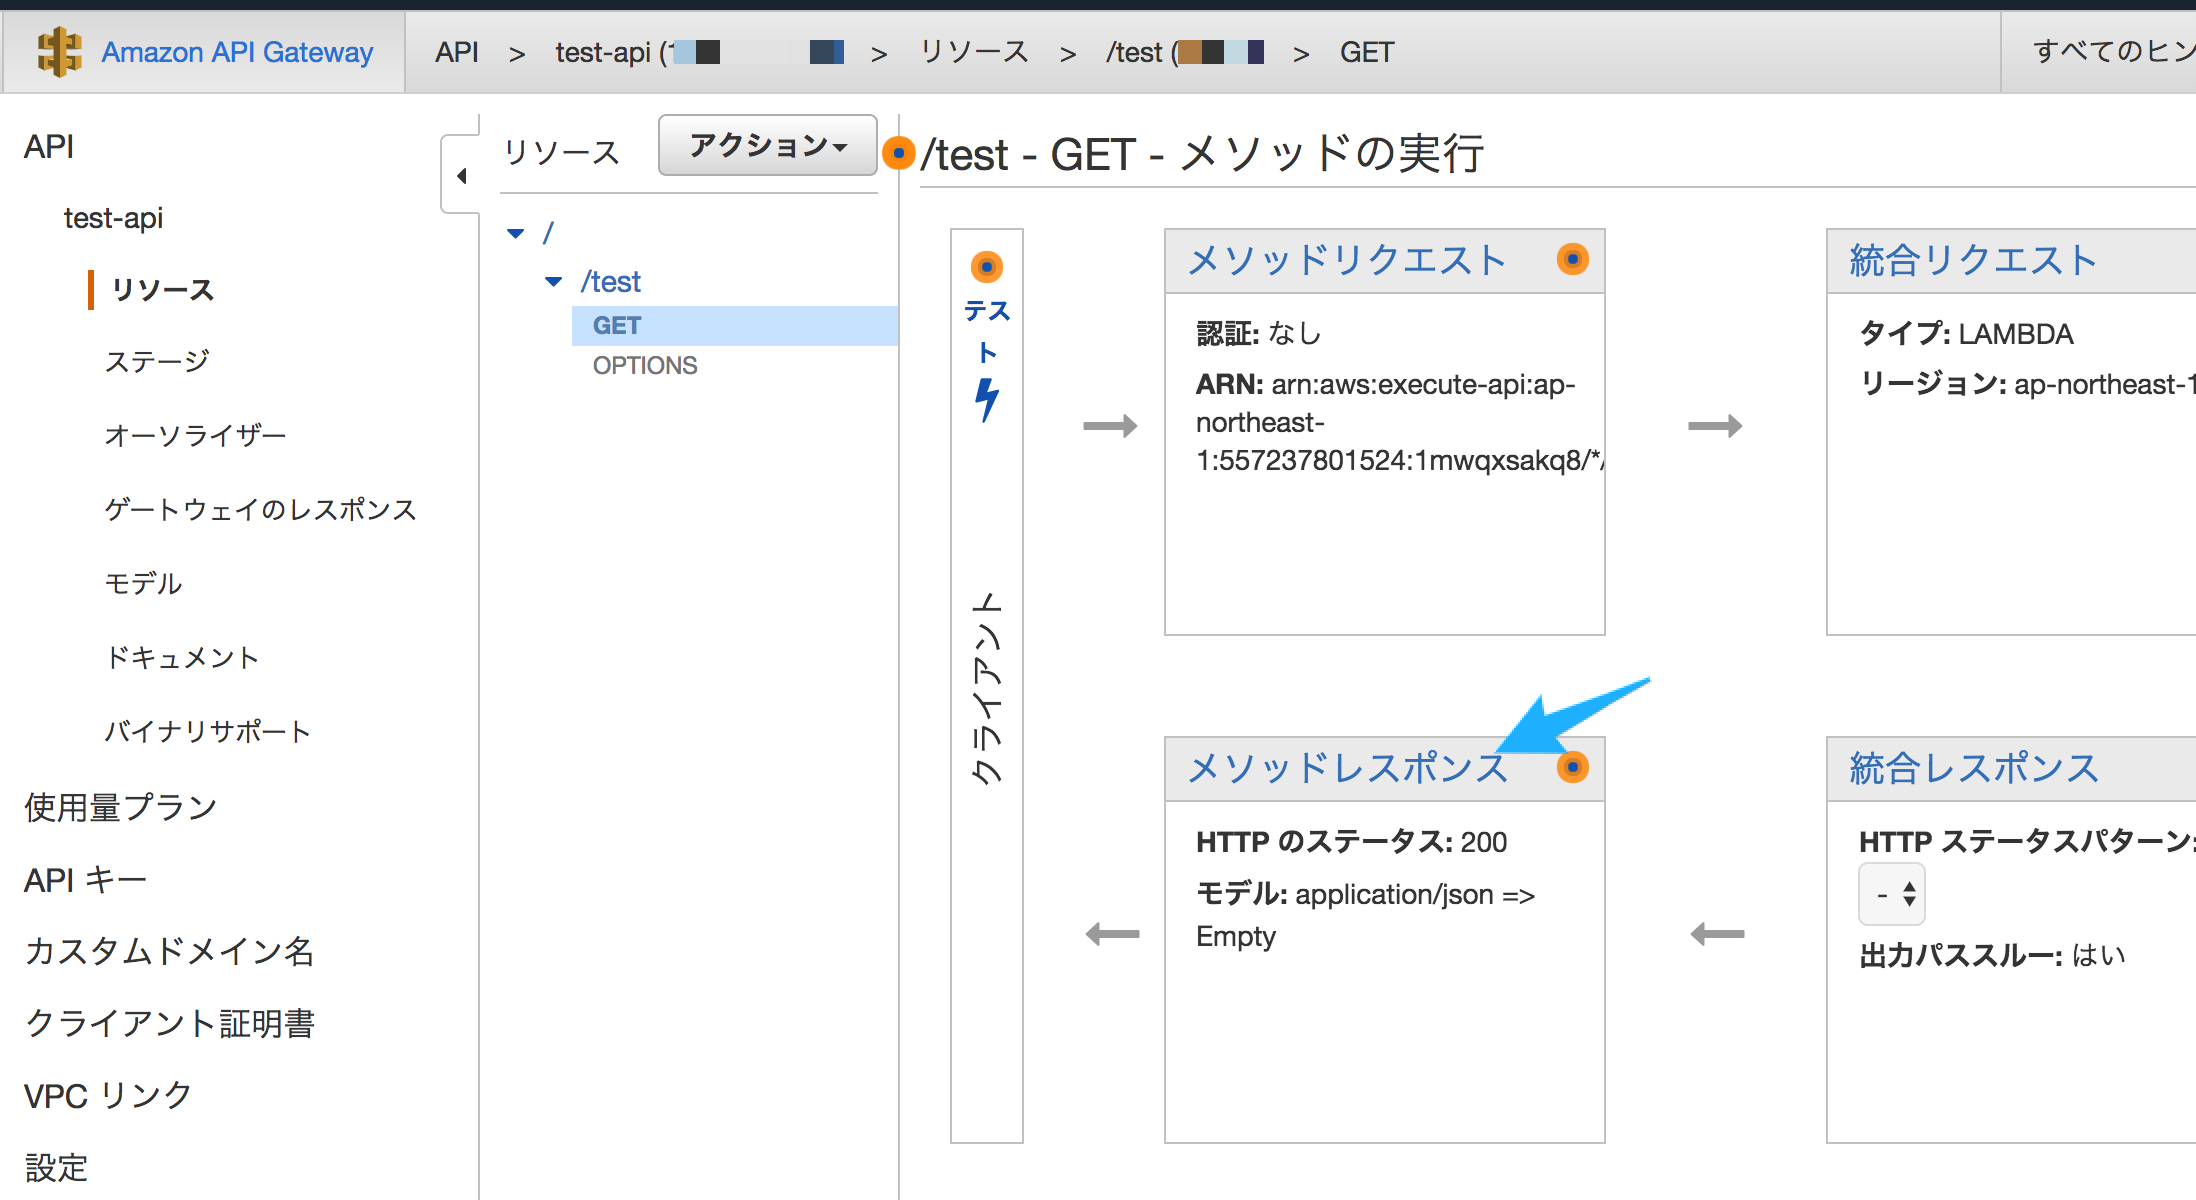Image resolution: width=2196 pixels, height=1200 pixels.
Task: Select the OPTIONS method in resource tree
Action: point(645,366)
